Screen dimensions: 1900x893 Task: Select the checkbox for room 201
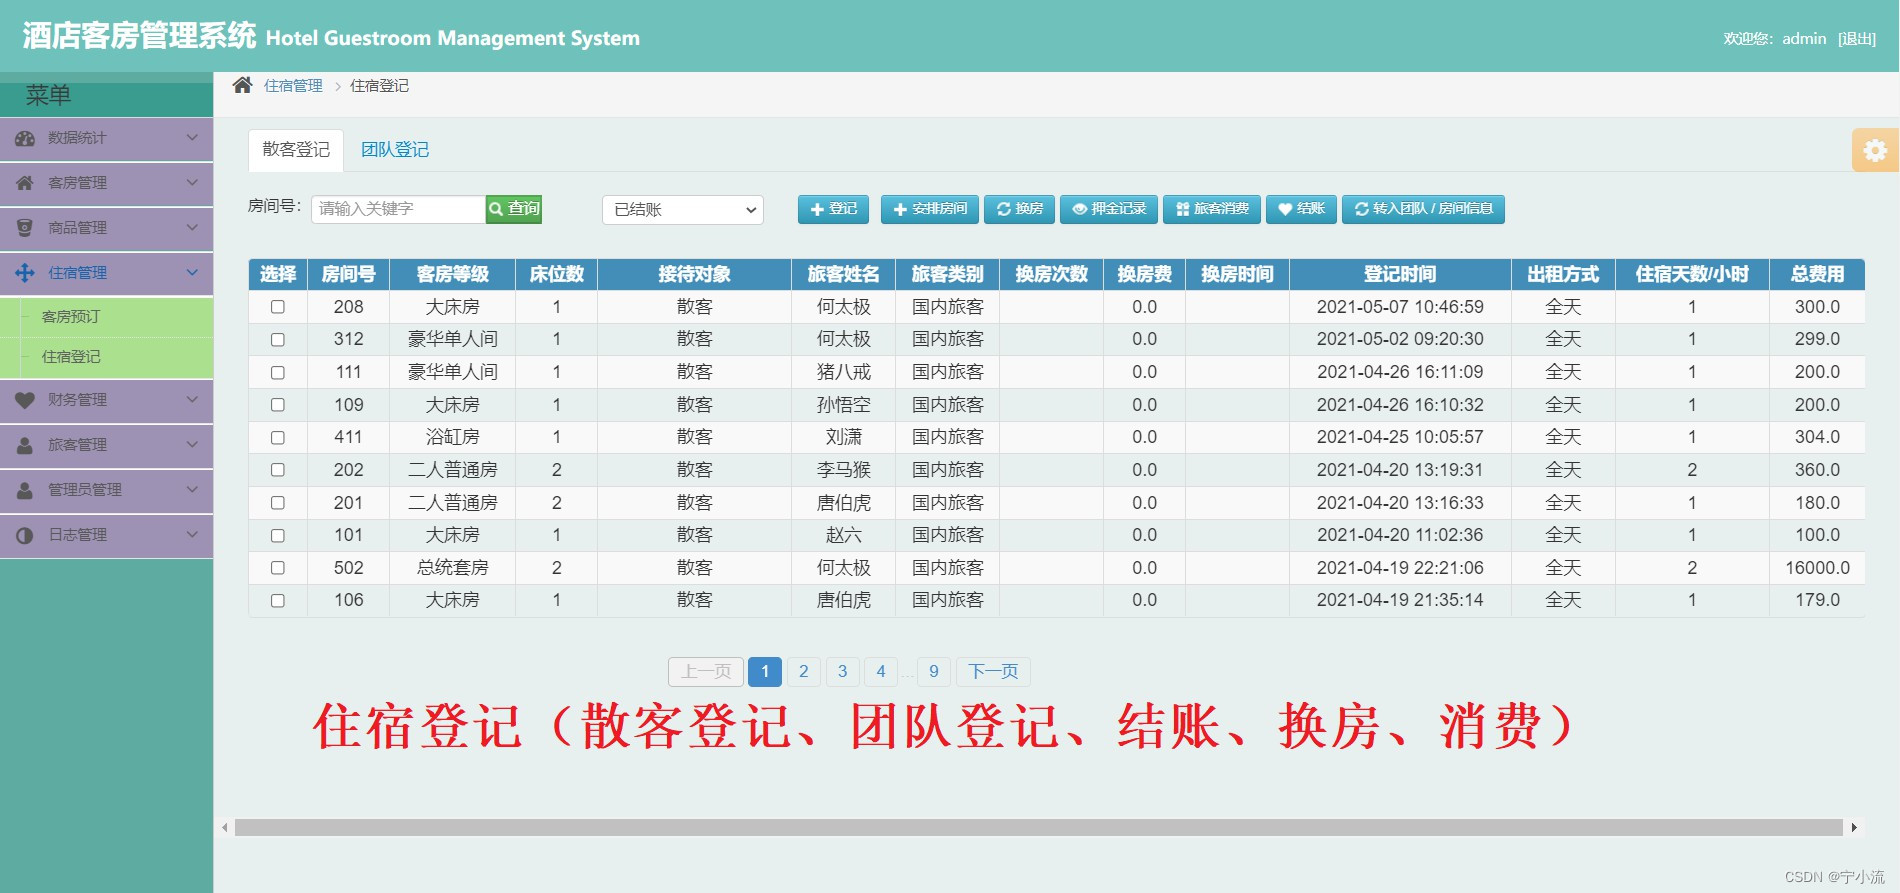tap(278, 503)
